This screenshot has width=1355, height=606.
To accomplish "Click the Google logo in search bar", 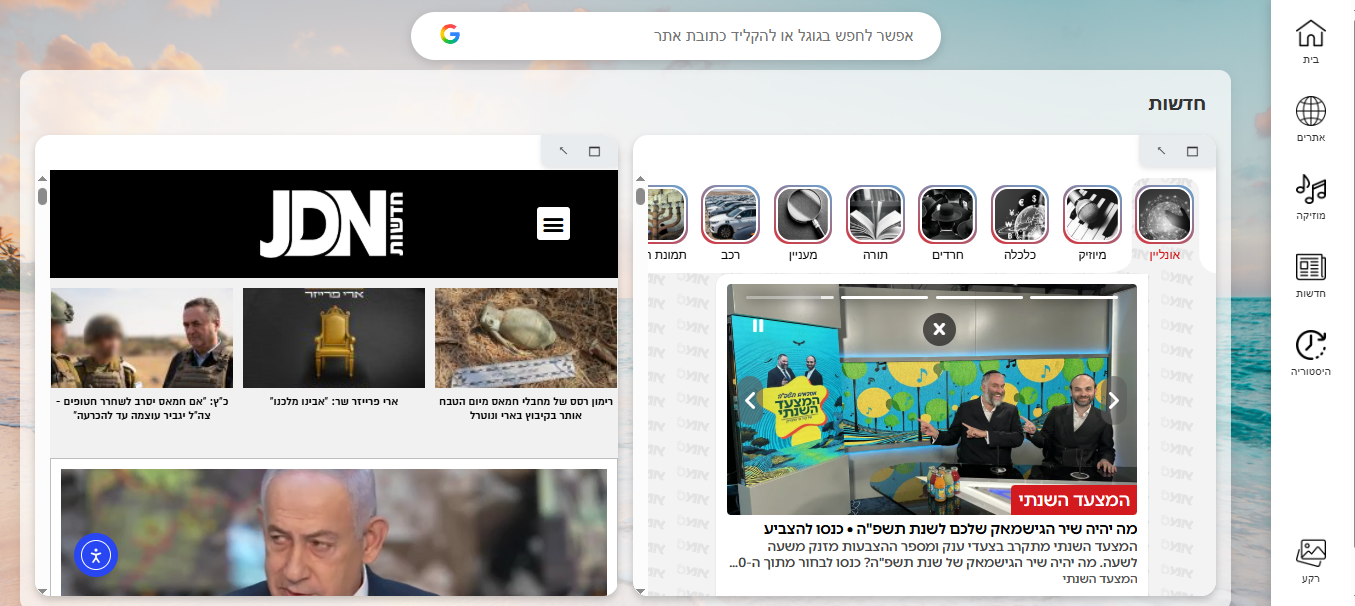I will (450, 35).
